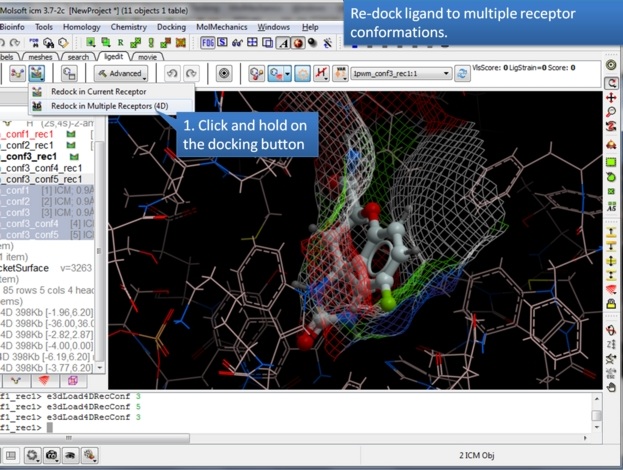Open the Docking menu
623x470 pixels.
point(176,27)
